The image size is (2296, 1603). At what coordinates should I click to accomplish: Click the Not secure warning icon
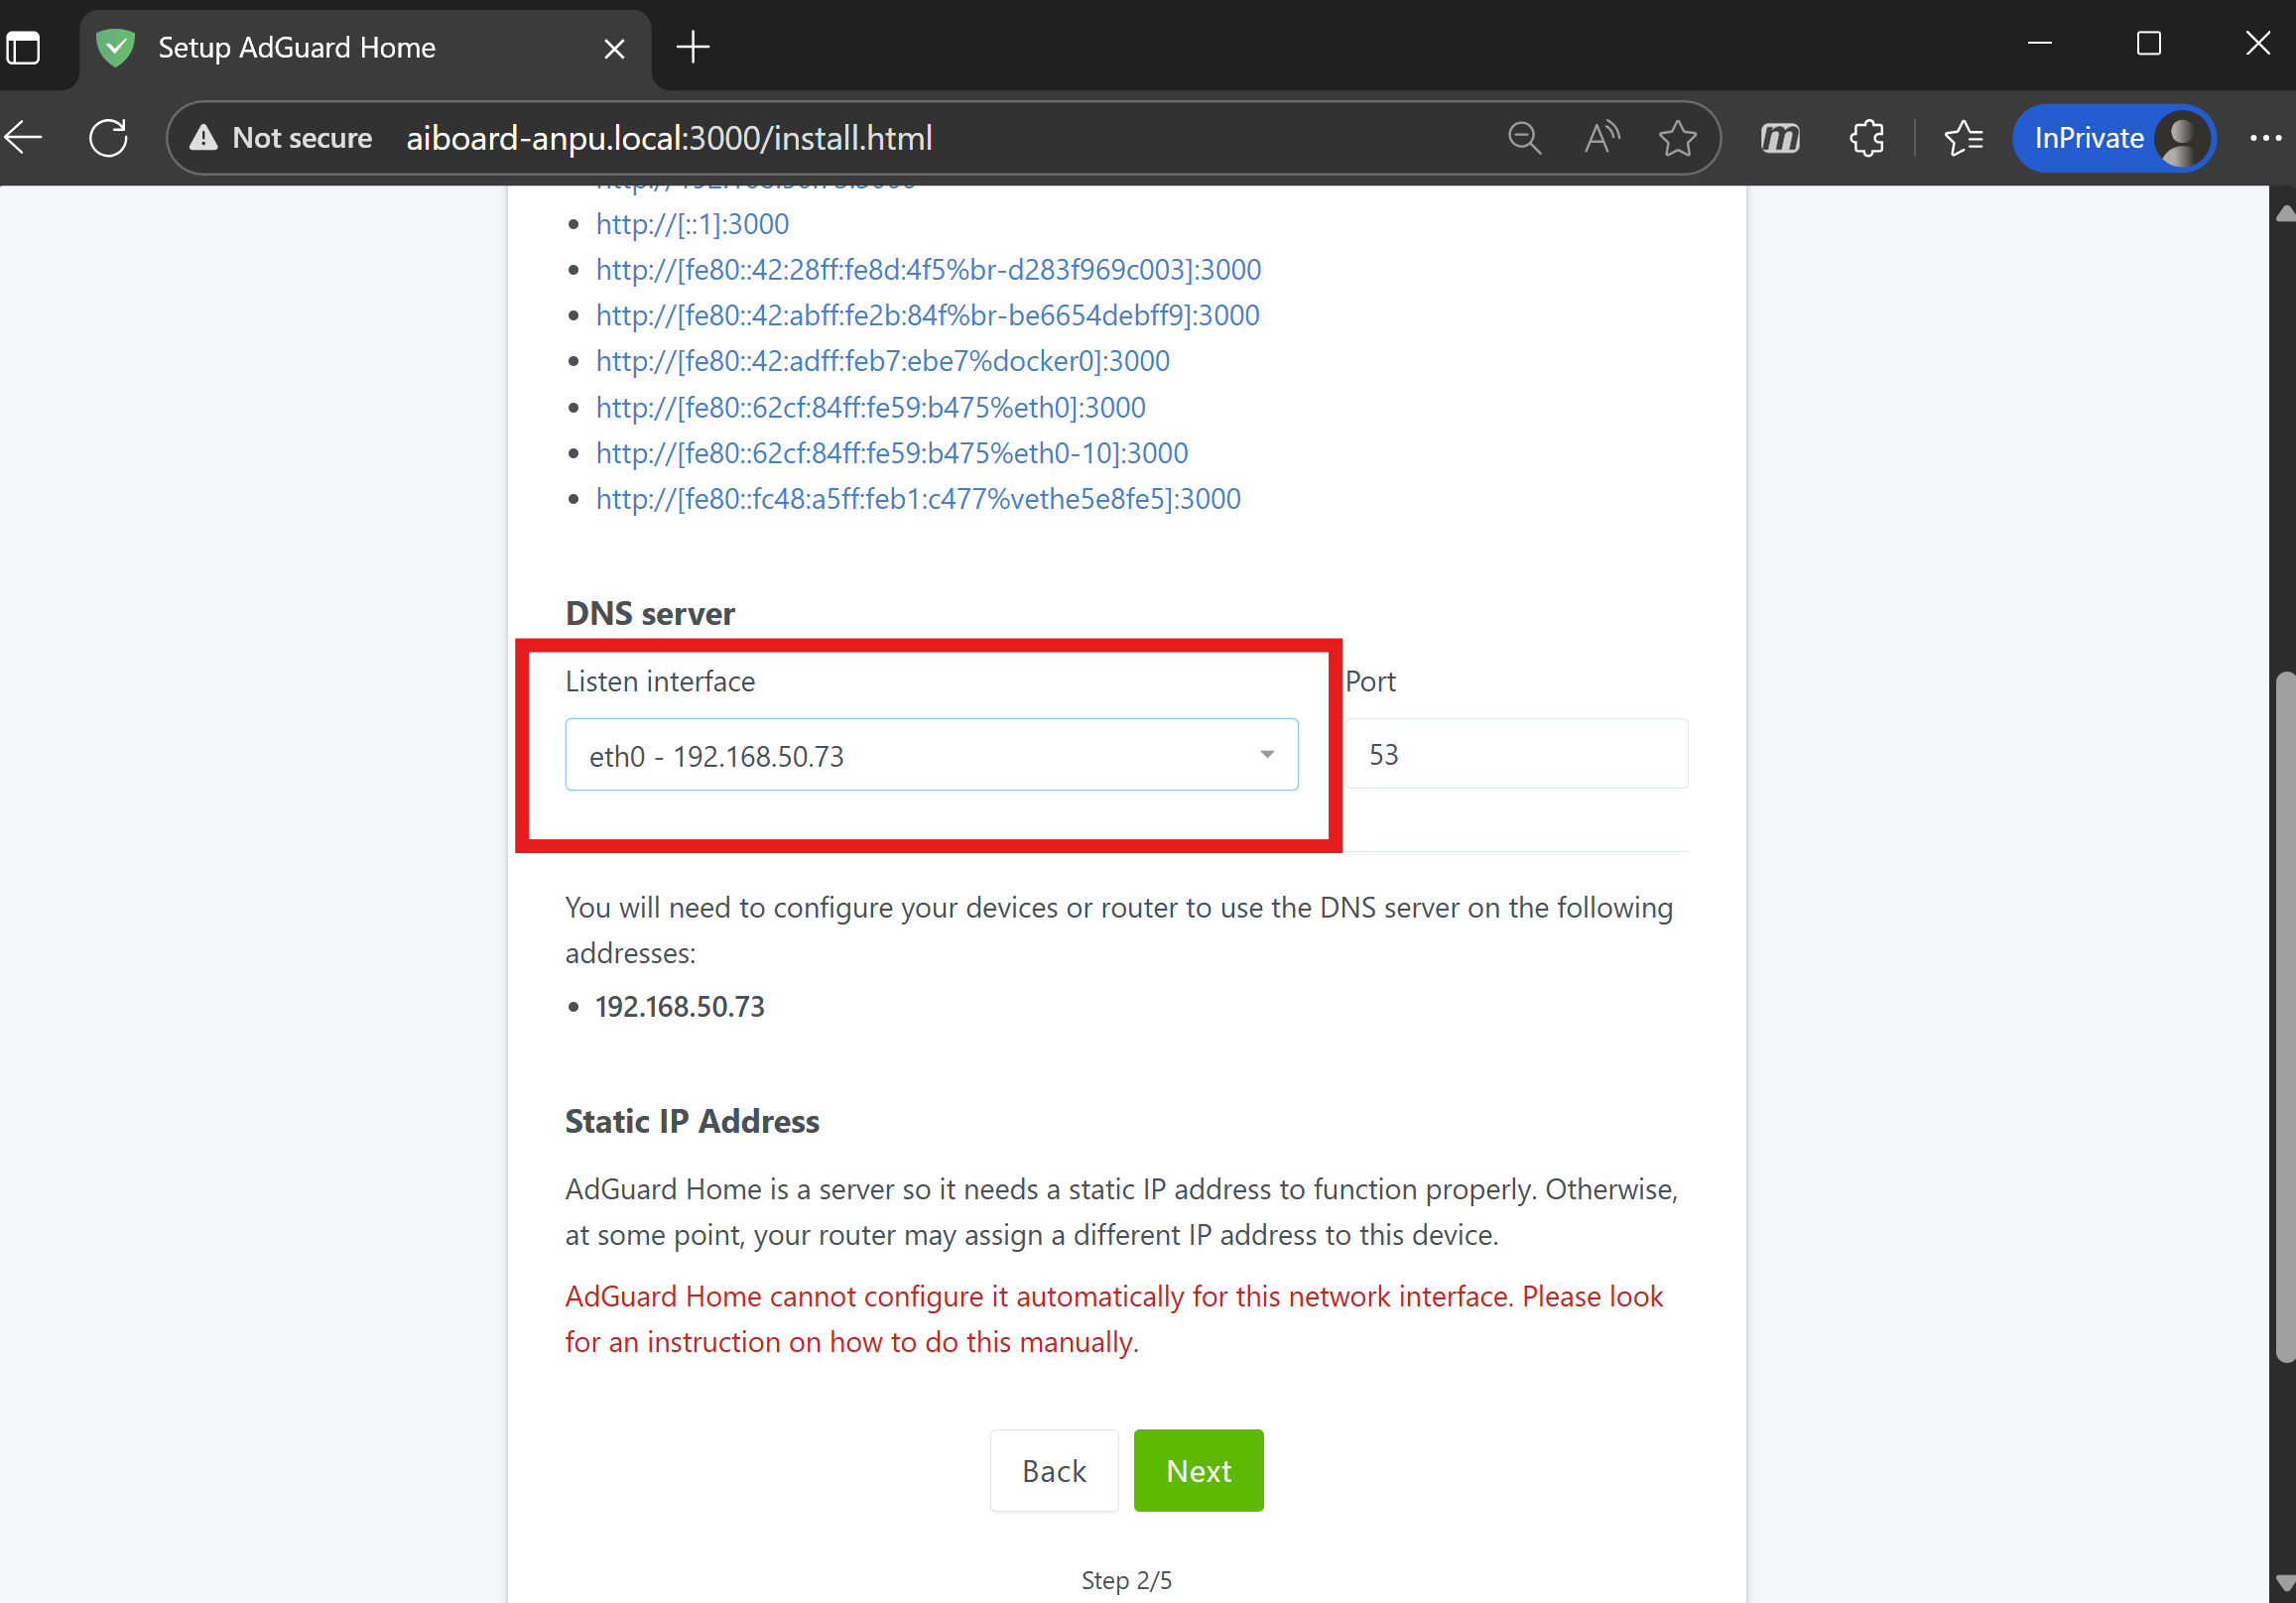[x=204, y=138]
